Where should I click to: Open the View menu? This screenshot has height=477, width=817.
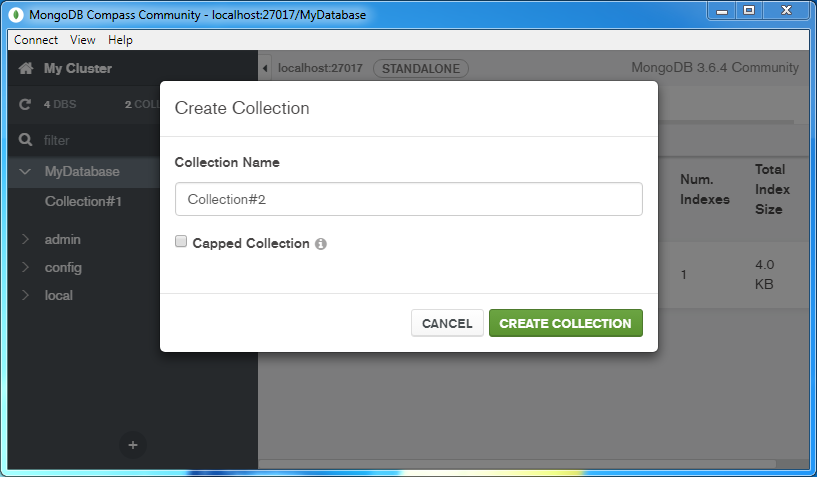point(82,40)
